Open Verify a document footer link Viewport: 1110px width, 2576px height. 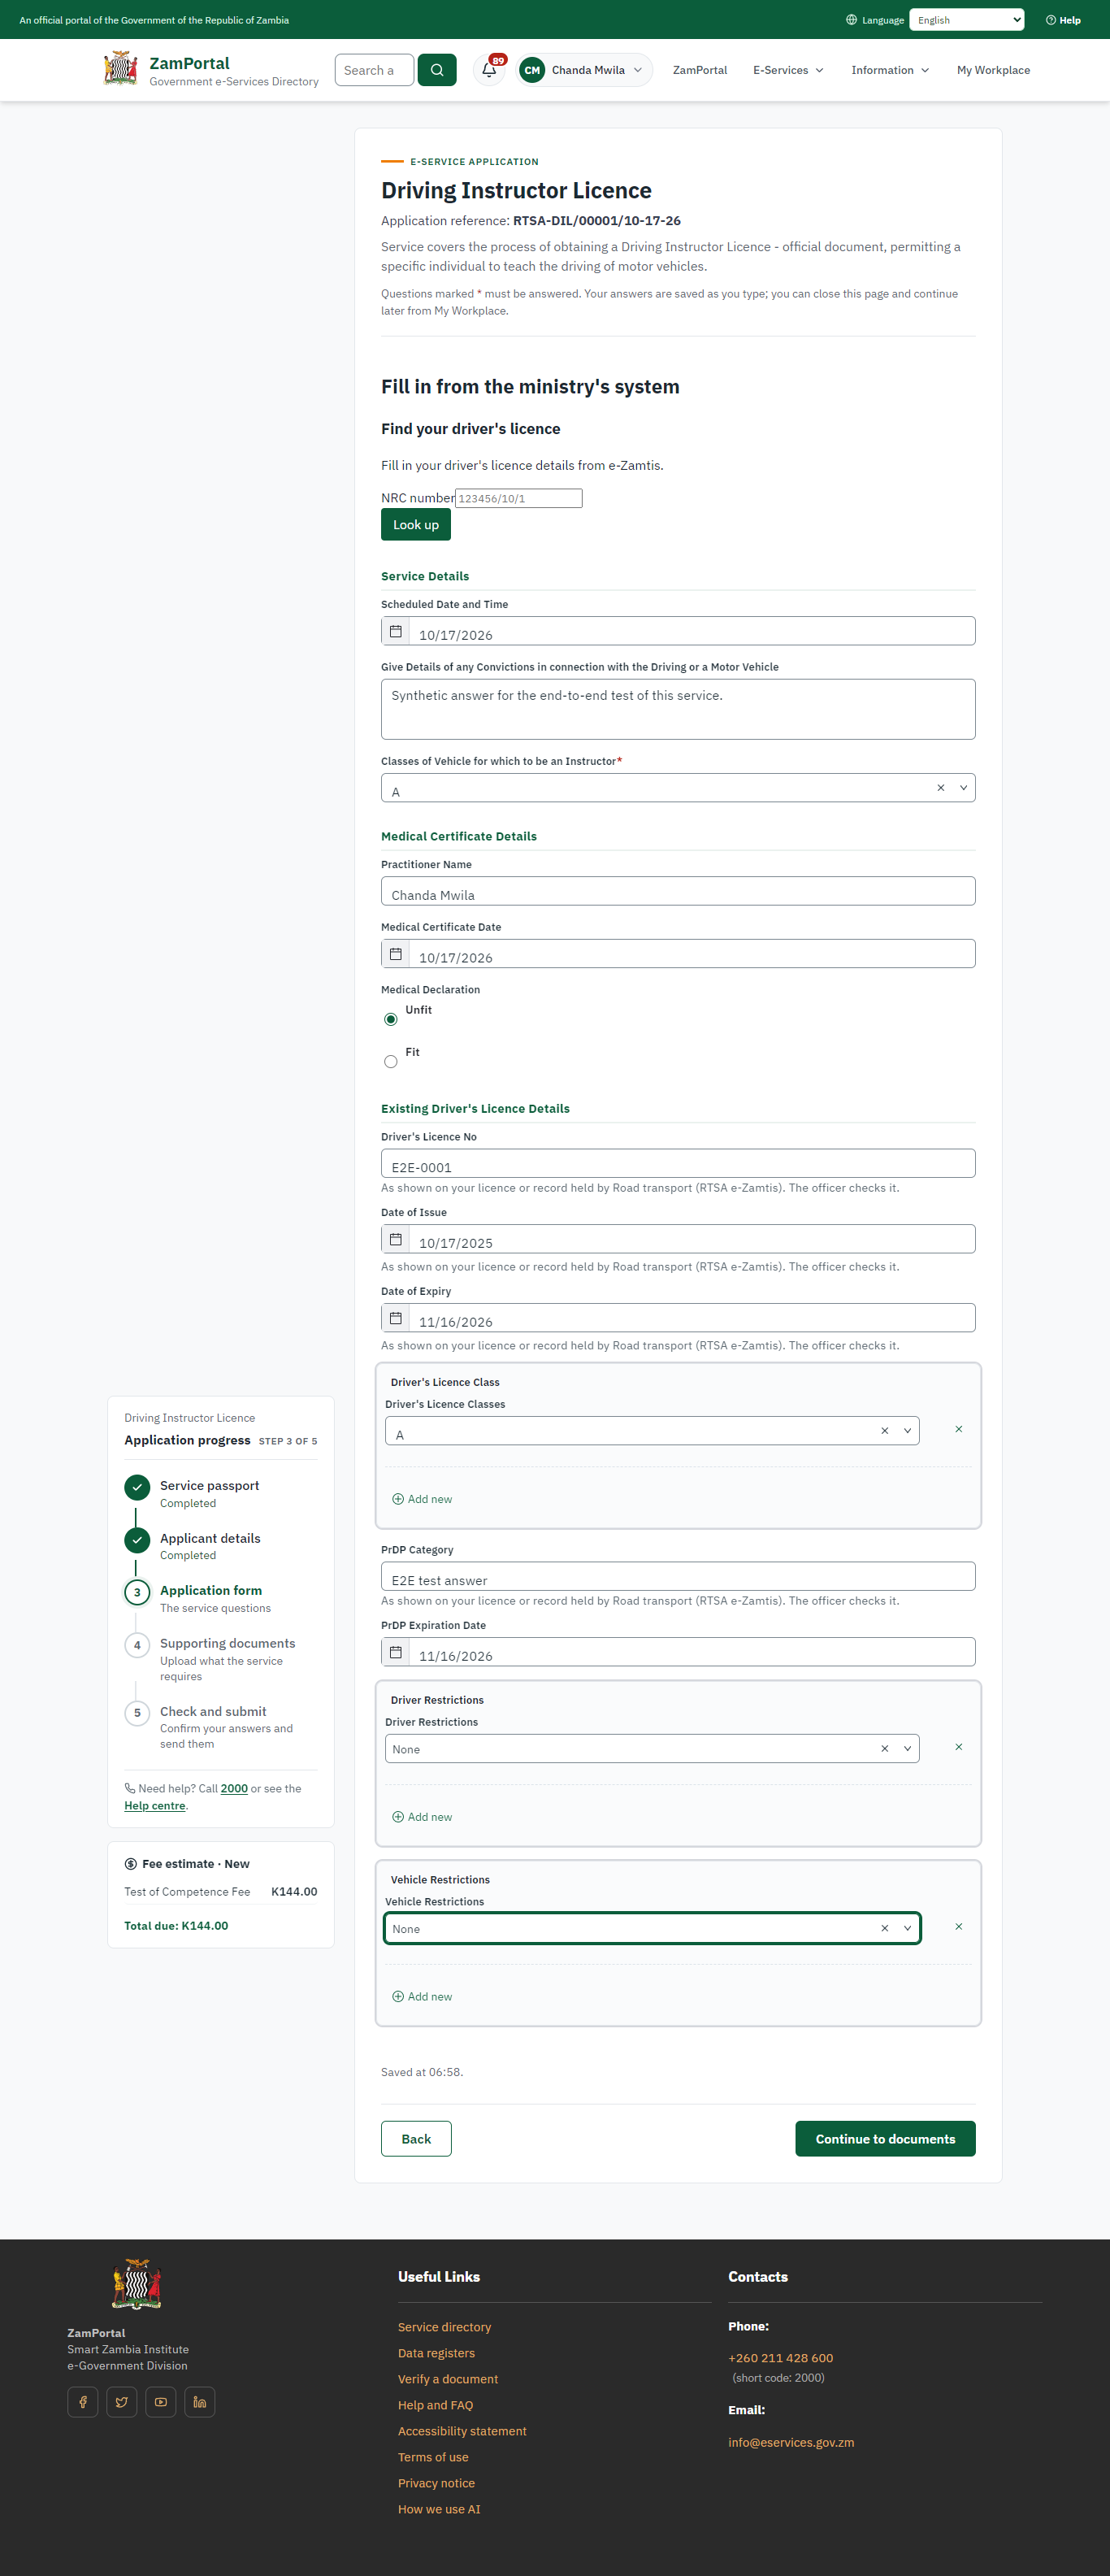pos(448,2379)
